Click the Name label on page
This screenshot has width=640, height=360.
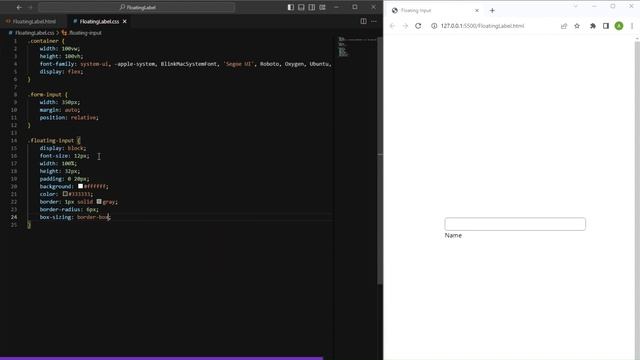pyautogui.click(x=453, y=236)
